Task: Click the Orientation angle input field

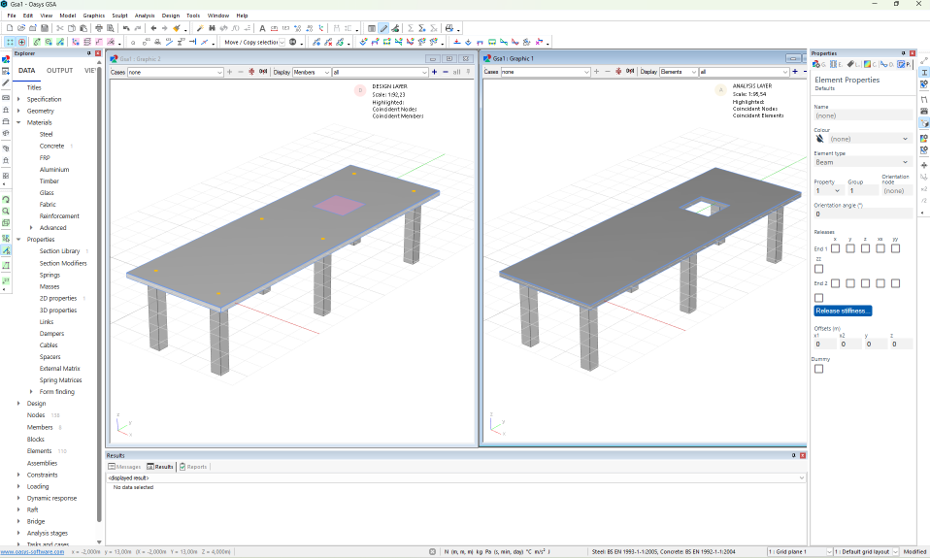Action: 862,214
